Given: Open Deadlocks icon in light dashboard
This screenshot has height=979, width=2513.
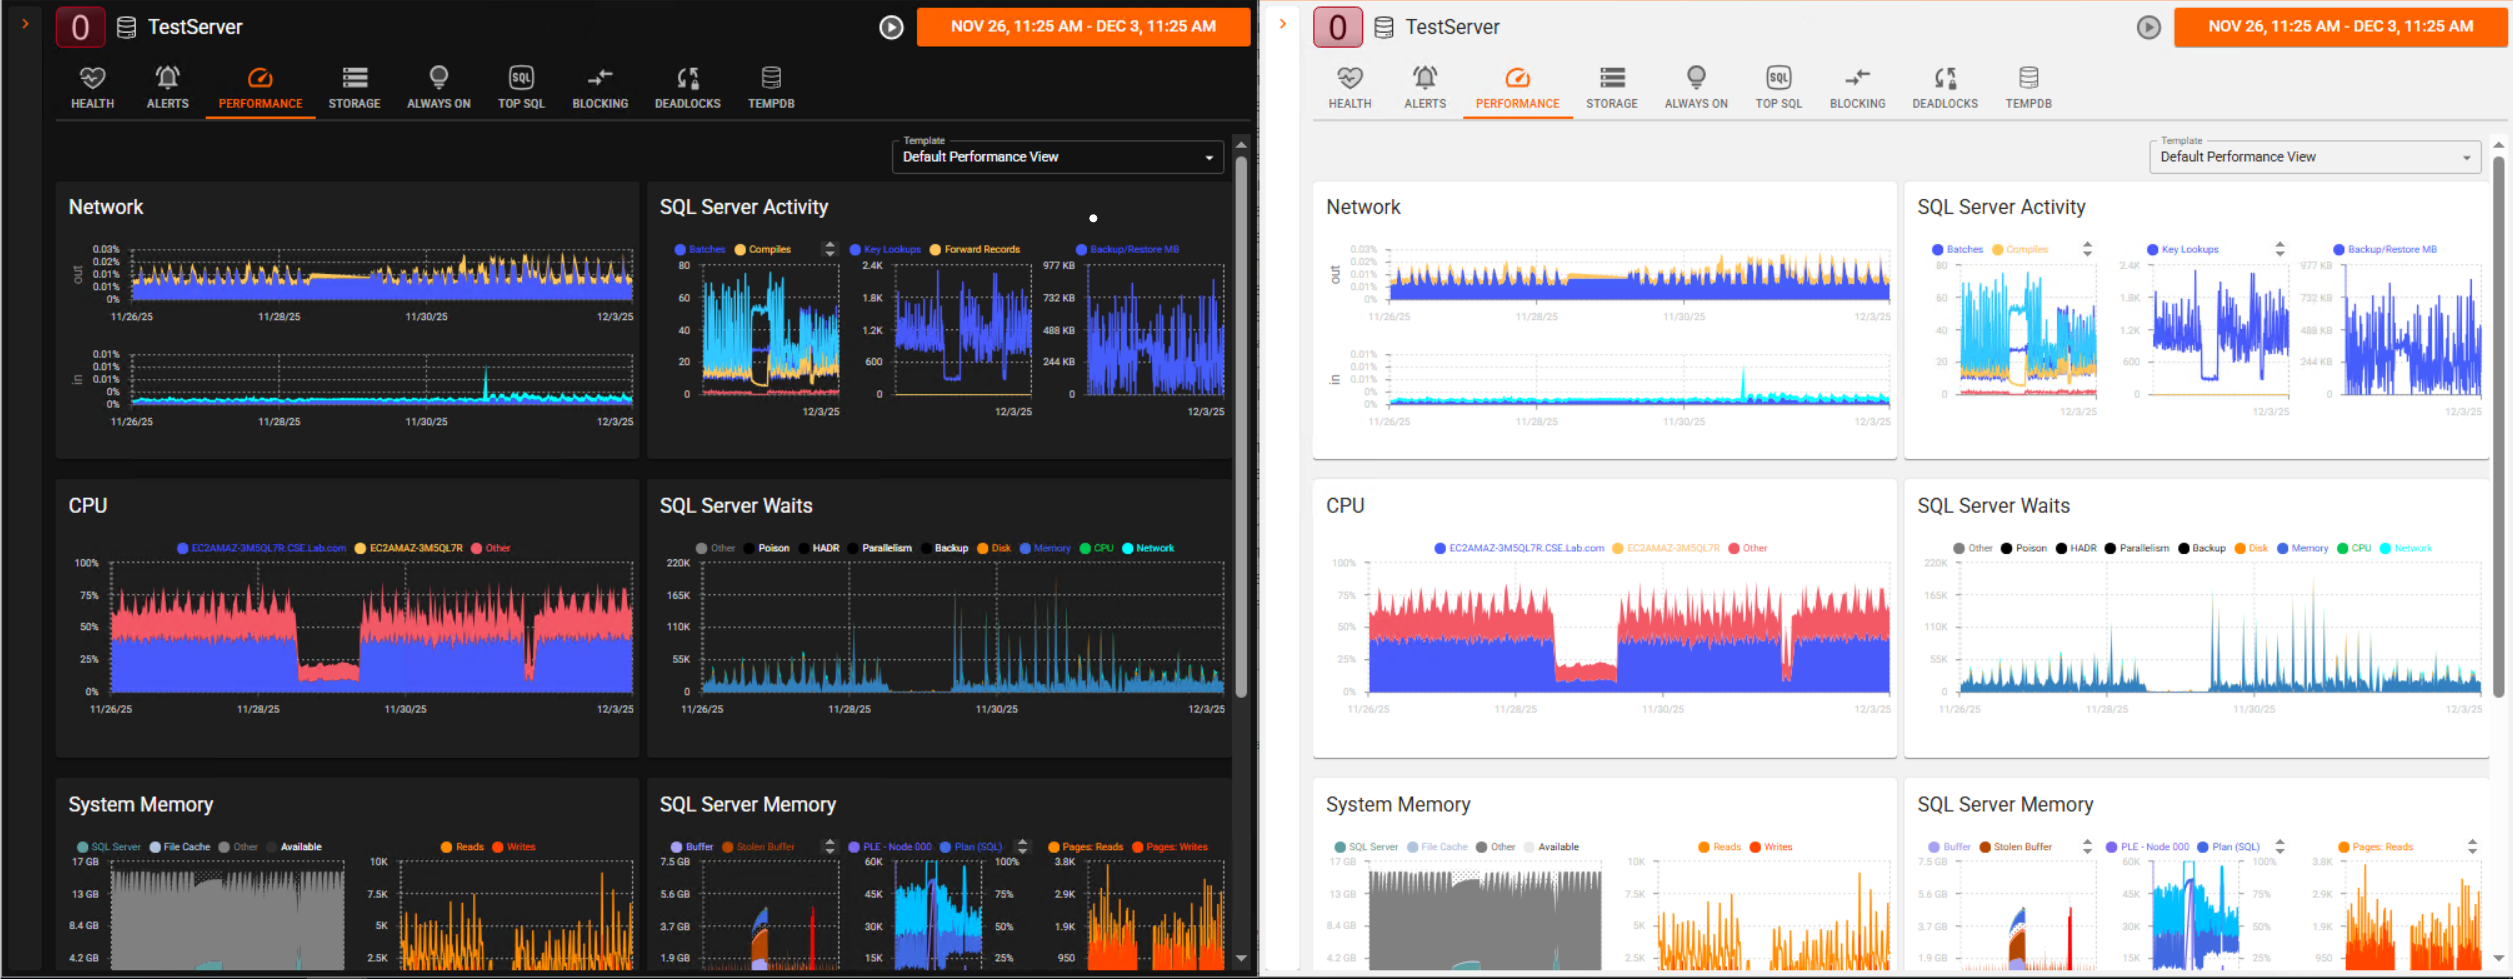Looking at the screenshot, I should click(x=1945, y=77).
